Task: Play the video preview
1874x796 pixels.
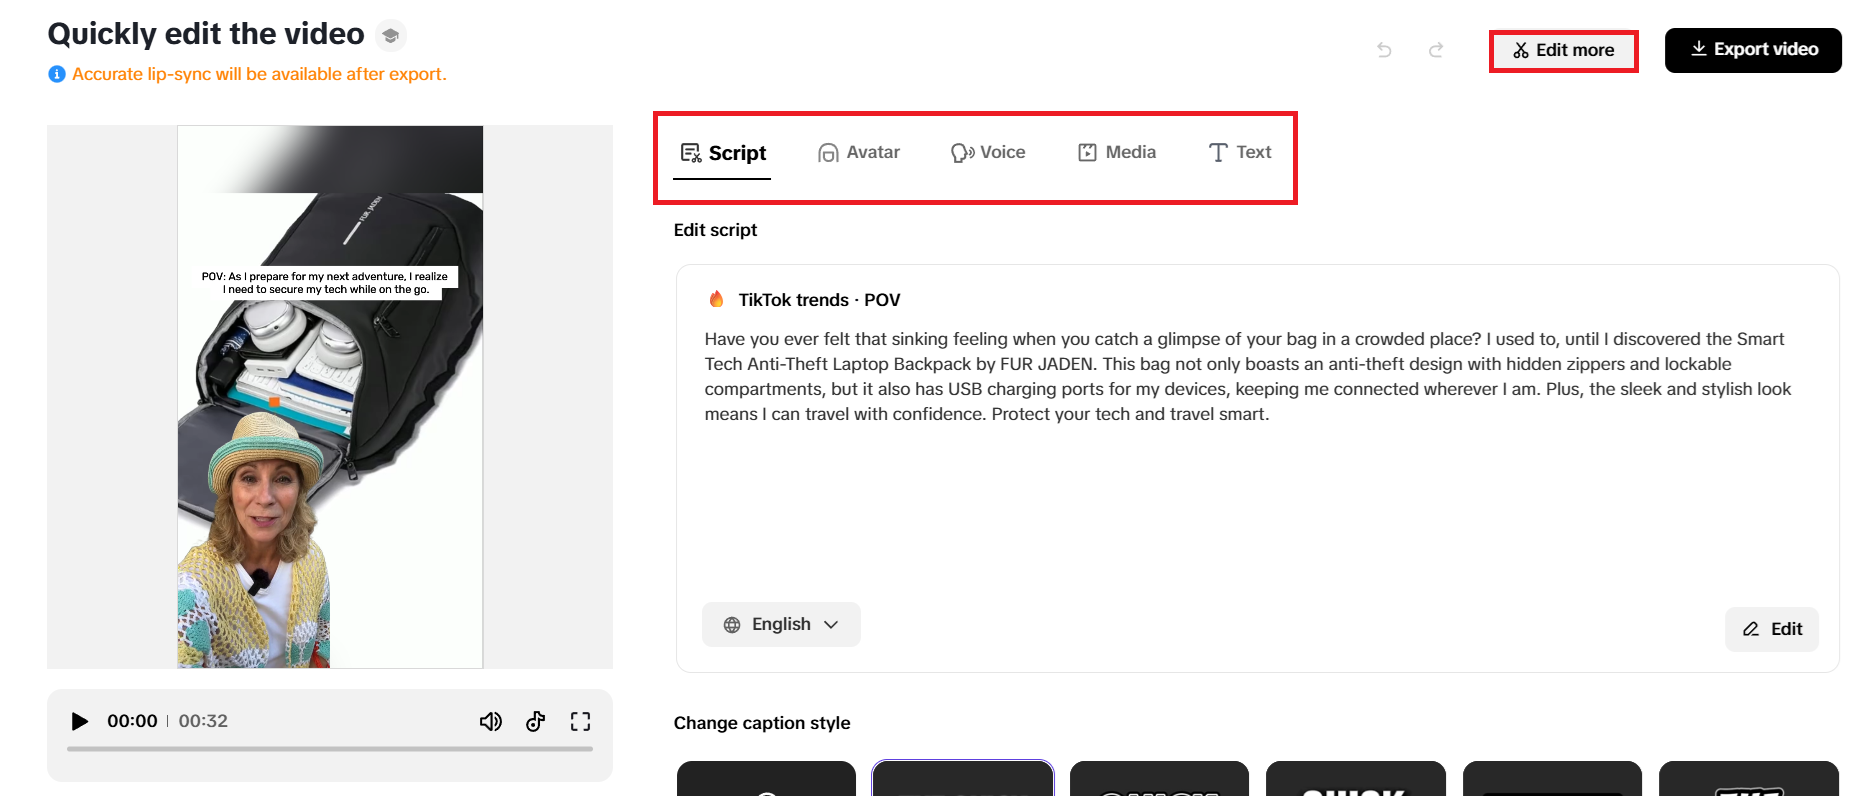Action: pyautogui.click(x=80, y=721)
